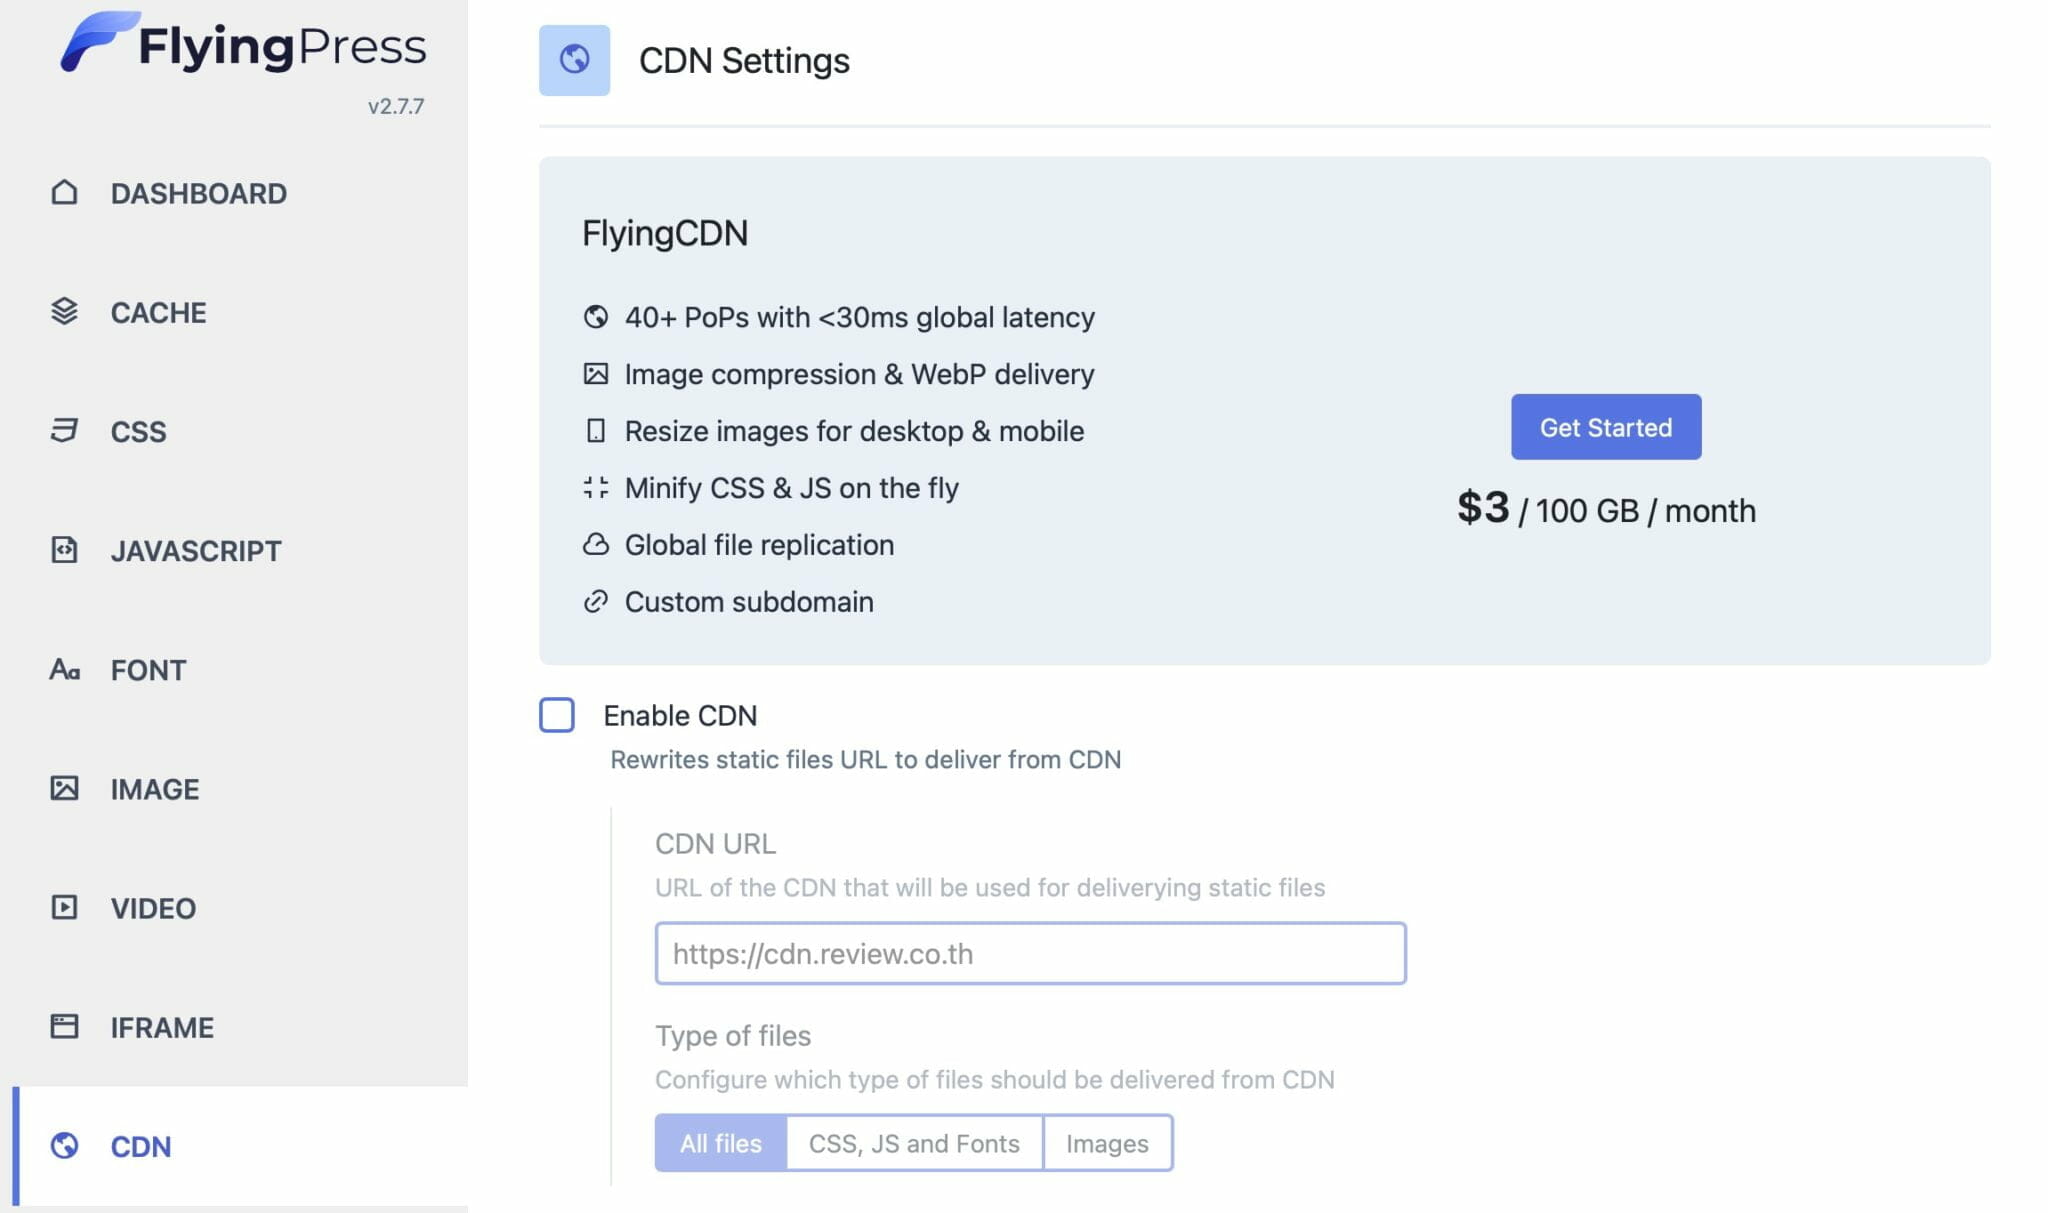Click the 'URL of the CDN' help text

(x=990, y=887)
